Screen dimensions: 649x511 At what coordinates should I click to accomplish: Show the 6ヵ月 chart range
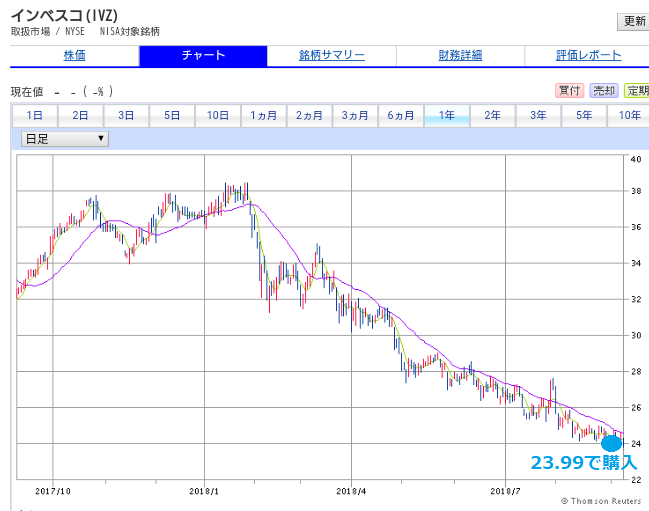(x=401, y=116)
